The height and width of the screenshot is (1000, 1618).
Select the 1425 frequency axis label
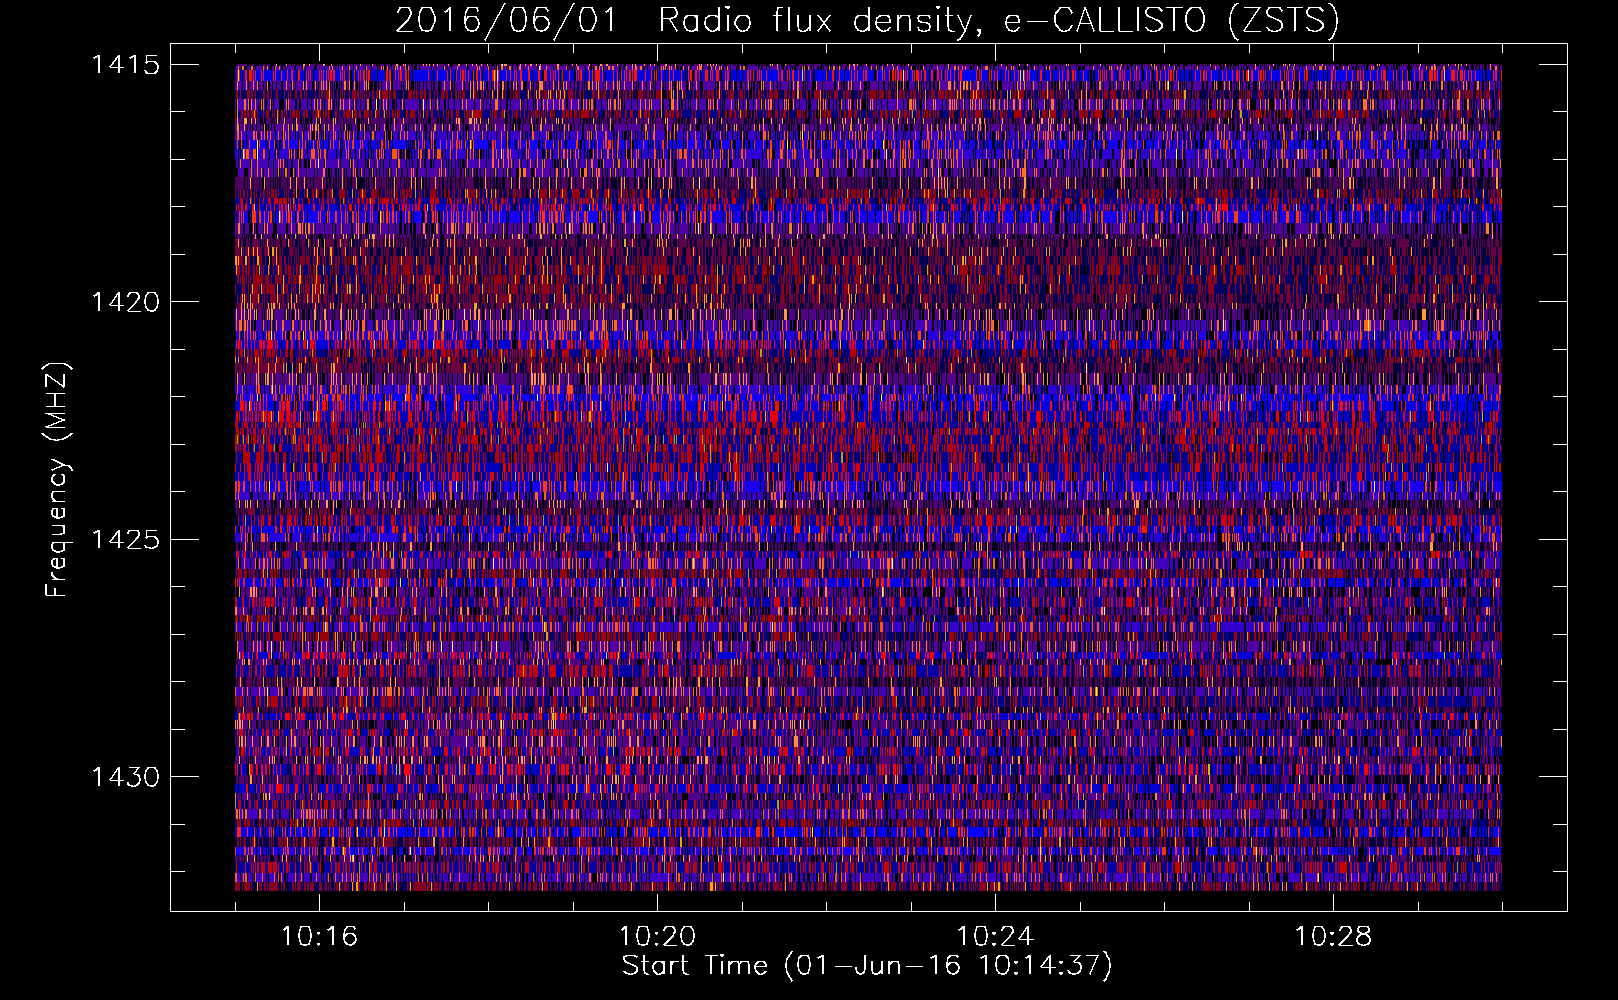click(125, 540)
